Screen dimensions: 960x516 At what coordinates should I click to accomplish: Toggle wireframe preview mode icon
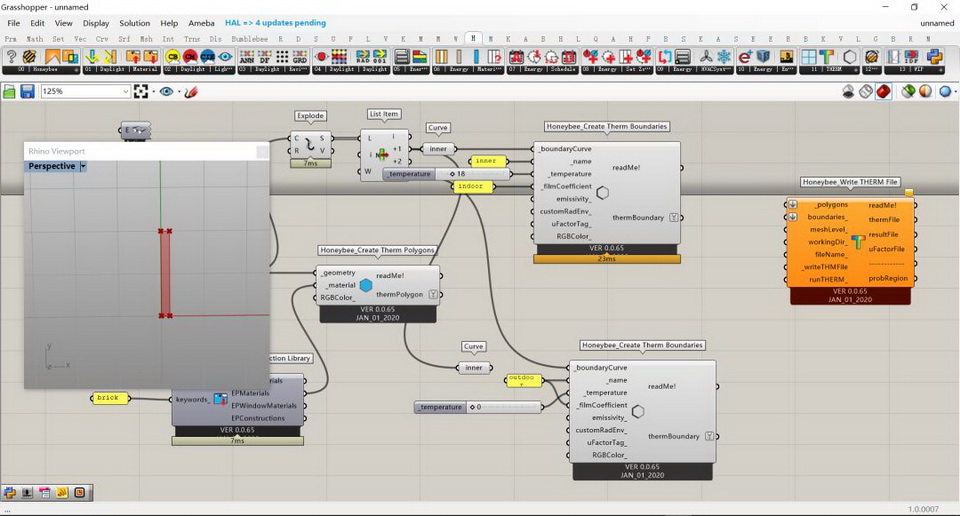point(866,91)
